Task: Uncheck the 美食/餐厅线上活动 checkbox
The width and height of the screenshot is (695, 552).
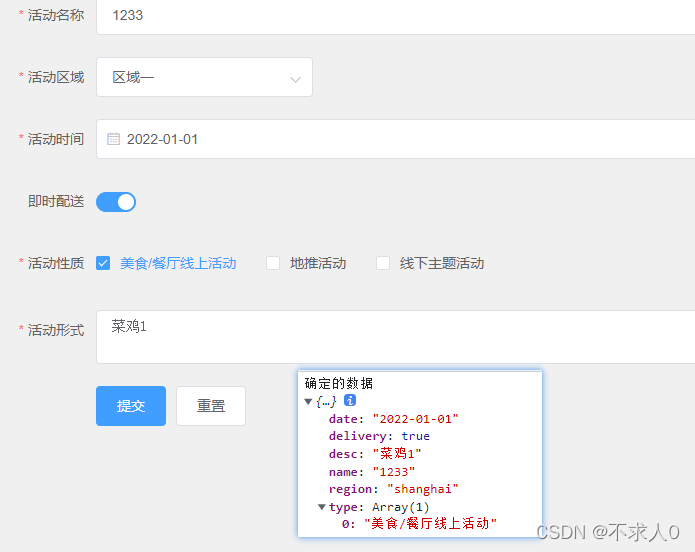Action: [103, 263]
